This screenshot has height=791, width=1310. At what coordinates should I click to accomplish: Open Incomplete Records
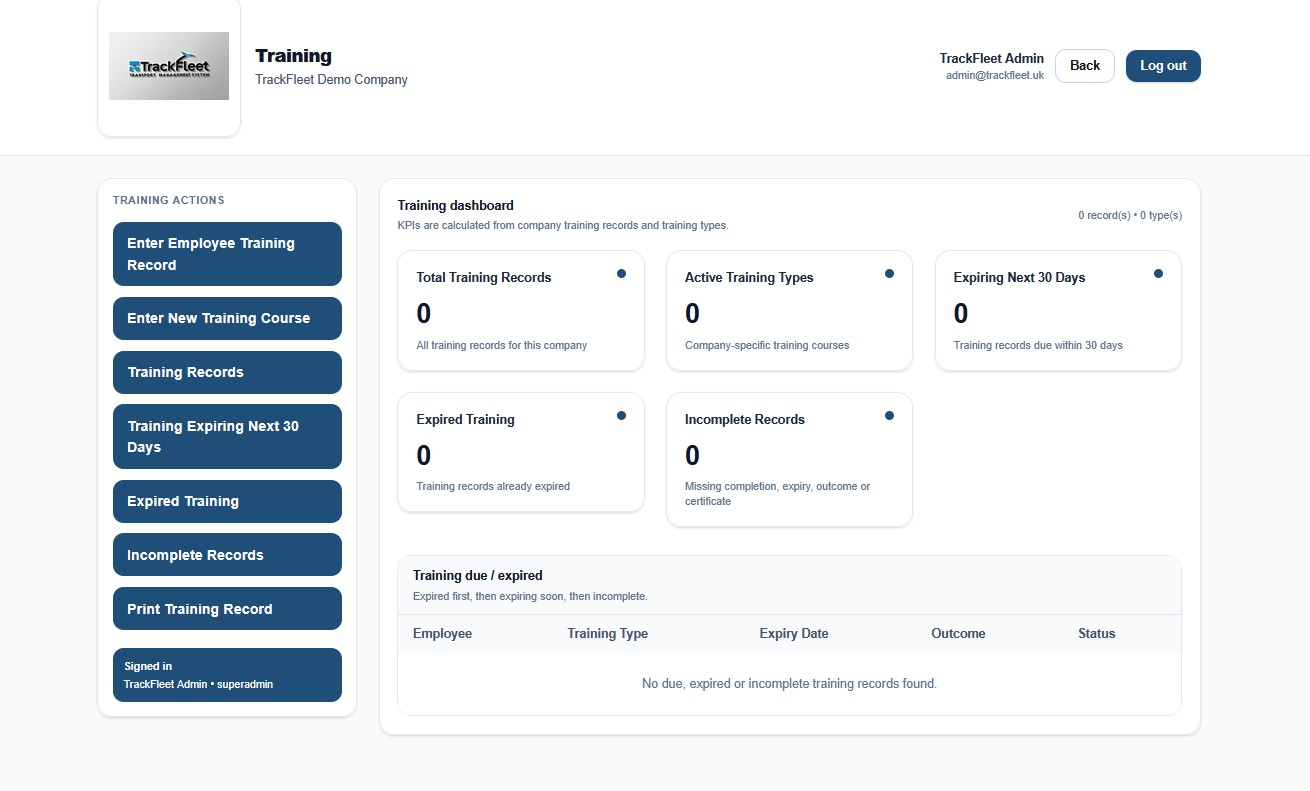coord(227,554)
